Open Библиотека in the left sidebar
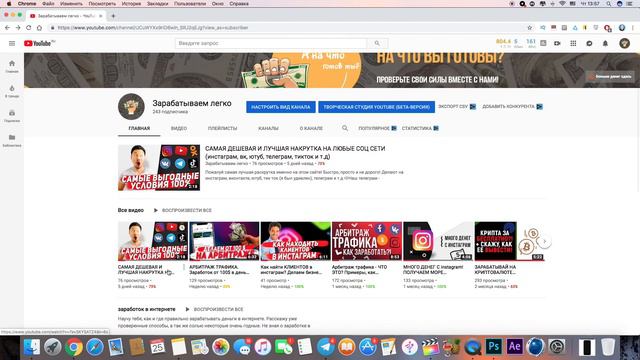Image resolution: width=640 pixels, height=360 pixels. pyautogui.click(x=12, y=140)
